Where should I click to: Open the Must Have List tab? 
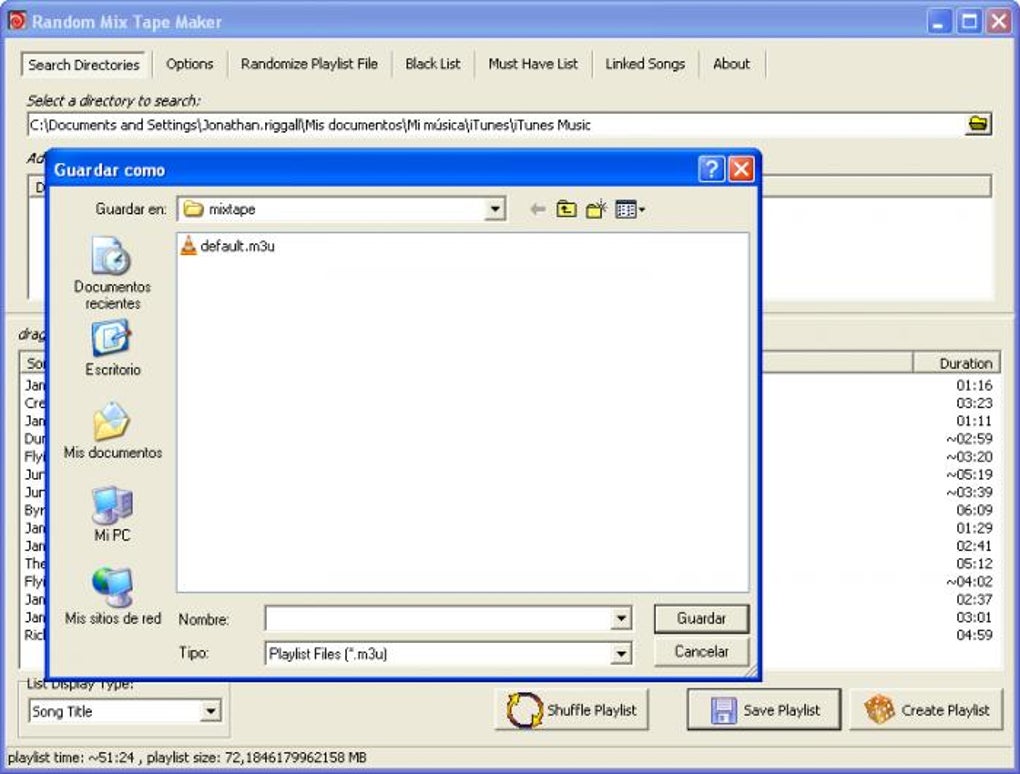533,64
